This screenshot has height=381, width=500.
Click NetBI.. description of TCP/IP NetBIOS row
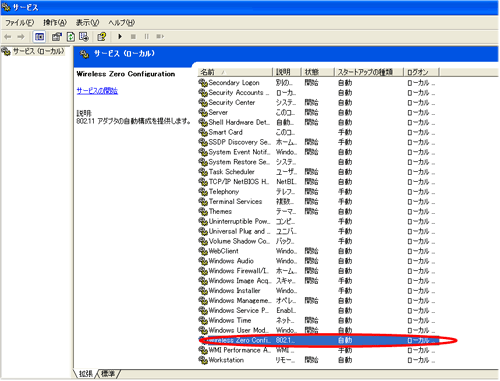click(x=286, y=182)
